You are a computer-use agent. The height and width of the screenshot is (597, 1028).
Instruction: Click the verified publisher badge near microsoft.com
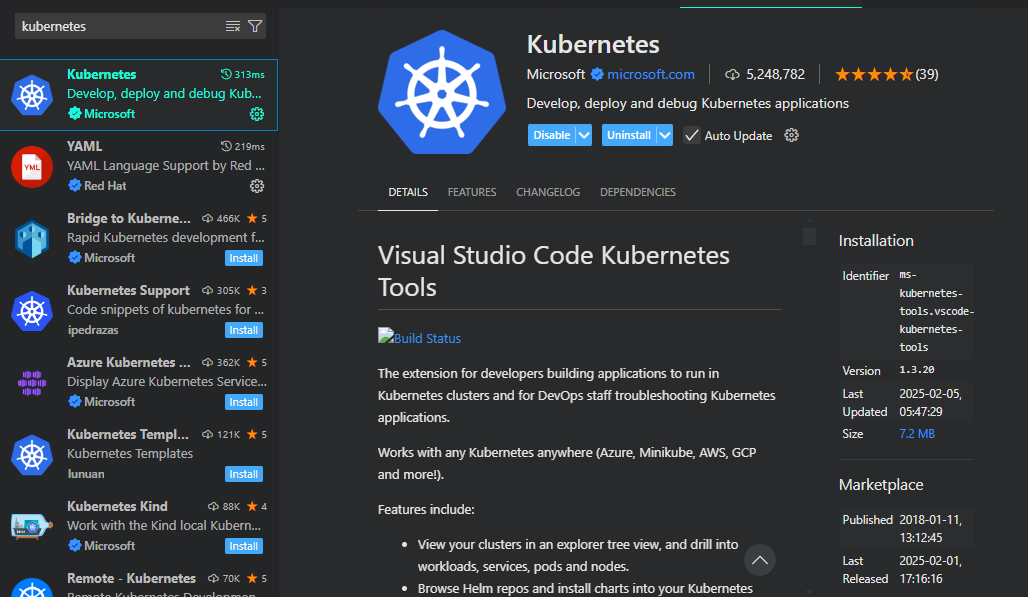[x=597, y=74]
